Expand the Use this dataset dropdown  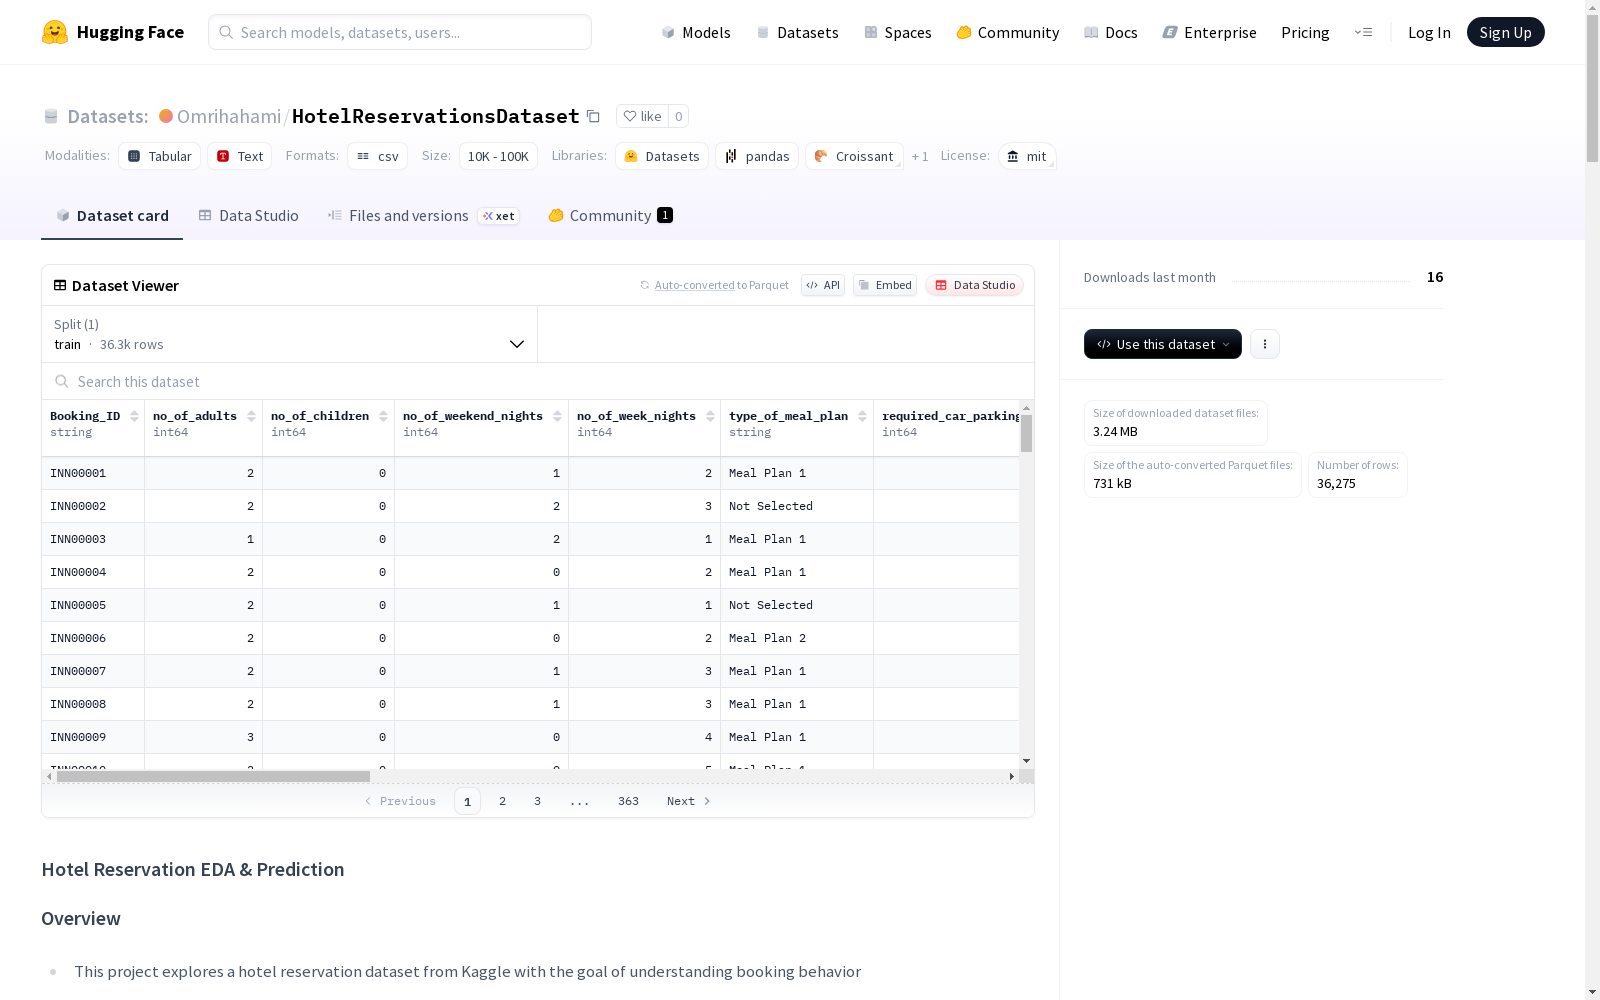[1163, 344]
